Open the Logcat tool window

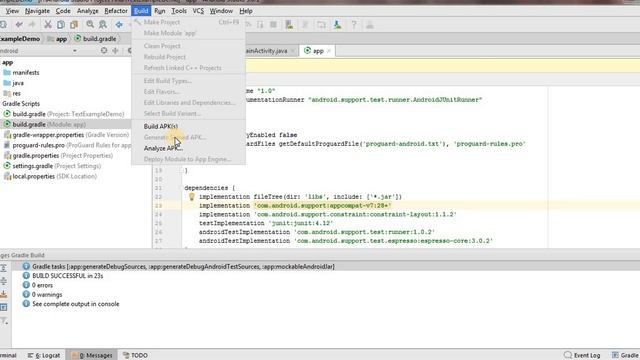click(44, 356)
